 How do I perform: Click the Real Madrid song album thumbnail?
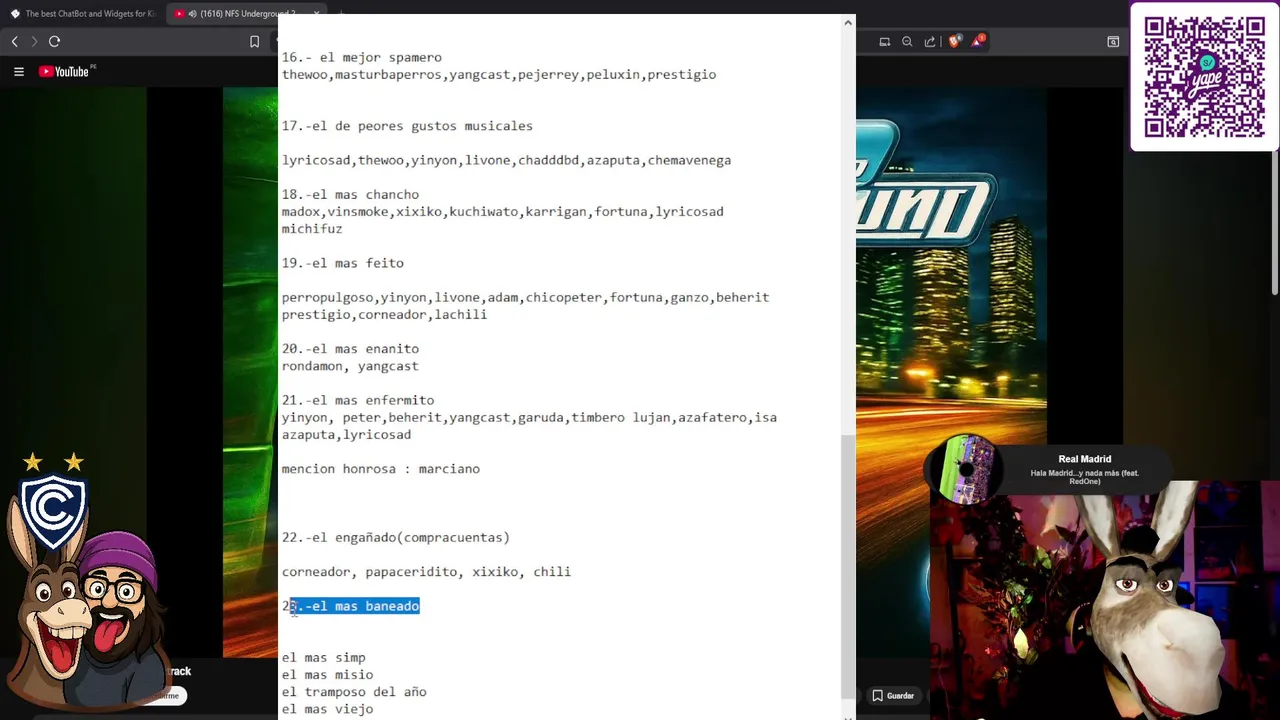968,468
